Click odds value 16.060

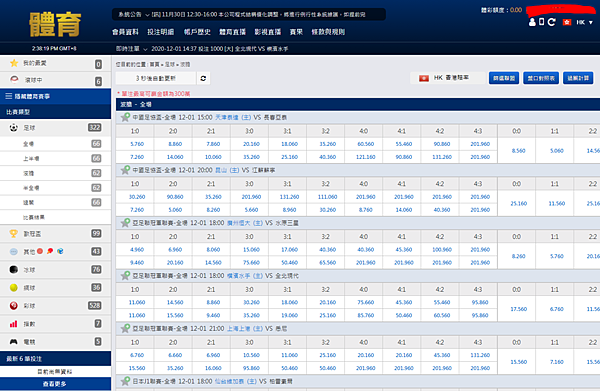213,368
